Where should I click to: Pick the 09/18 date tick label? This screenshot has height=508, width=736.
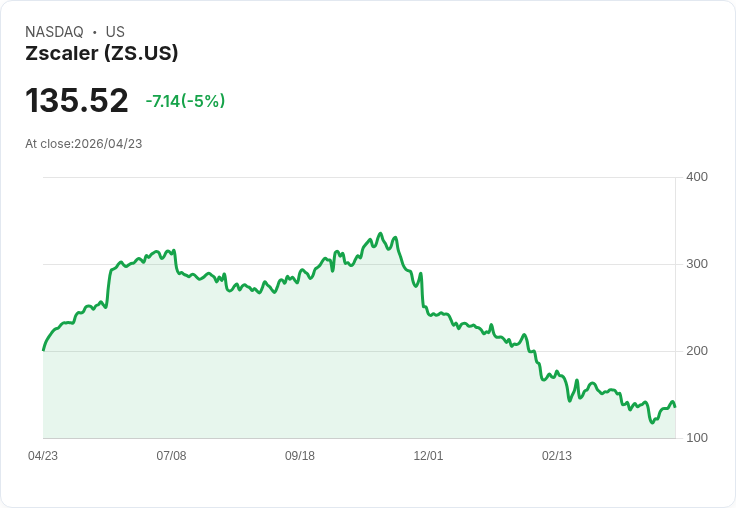(x=300, y=456)
